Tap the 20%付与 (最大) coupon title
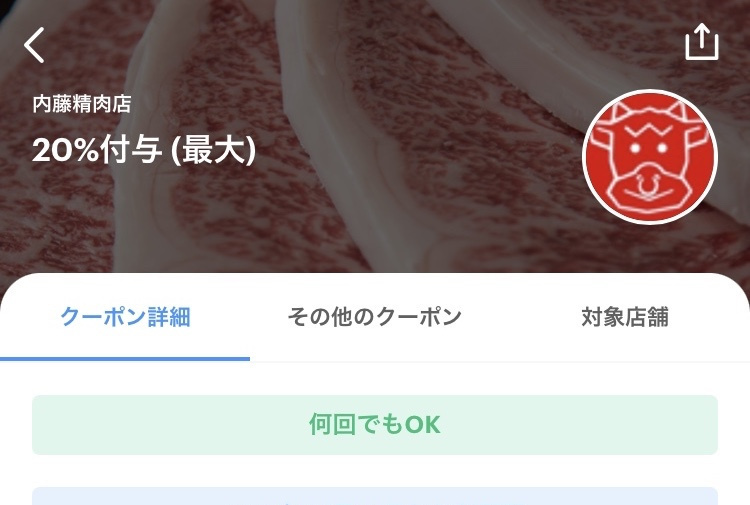 tap(144, 150)
